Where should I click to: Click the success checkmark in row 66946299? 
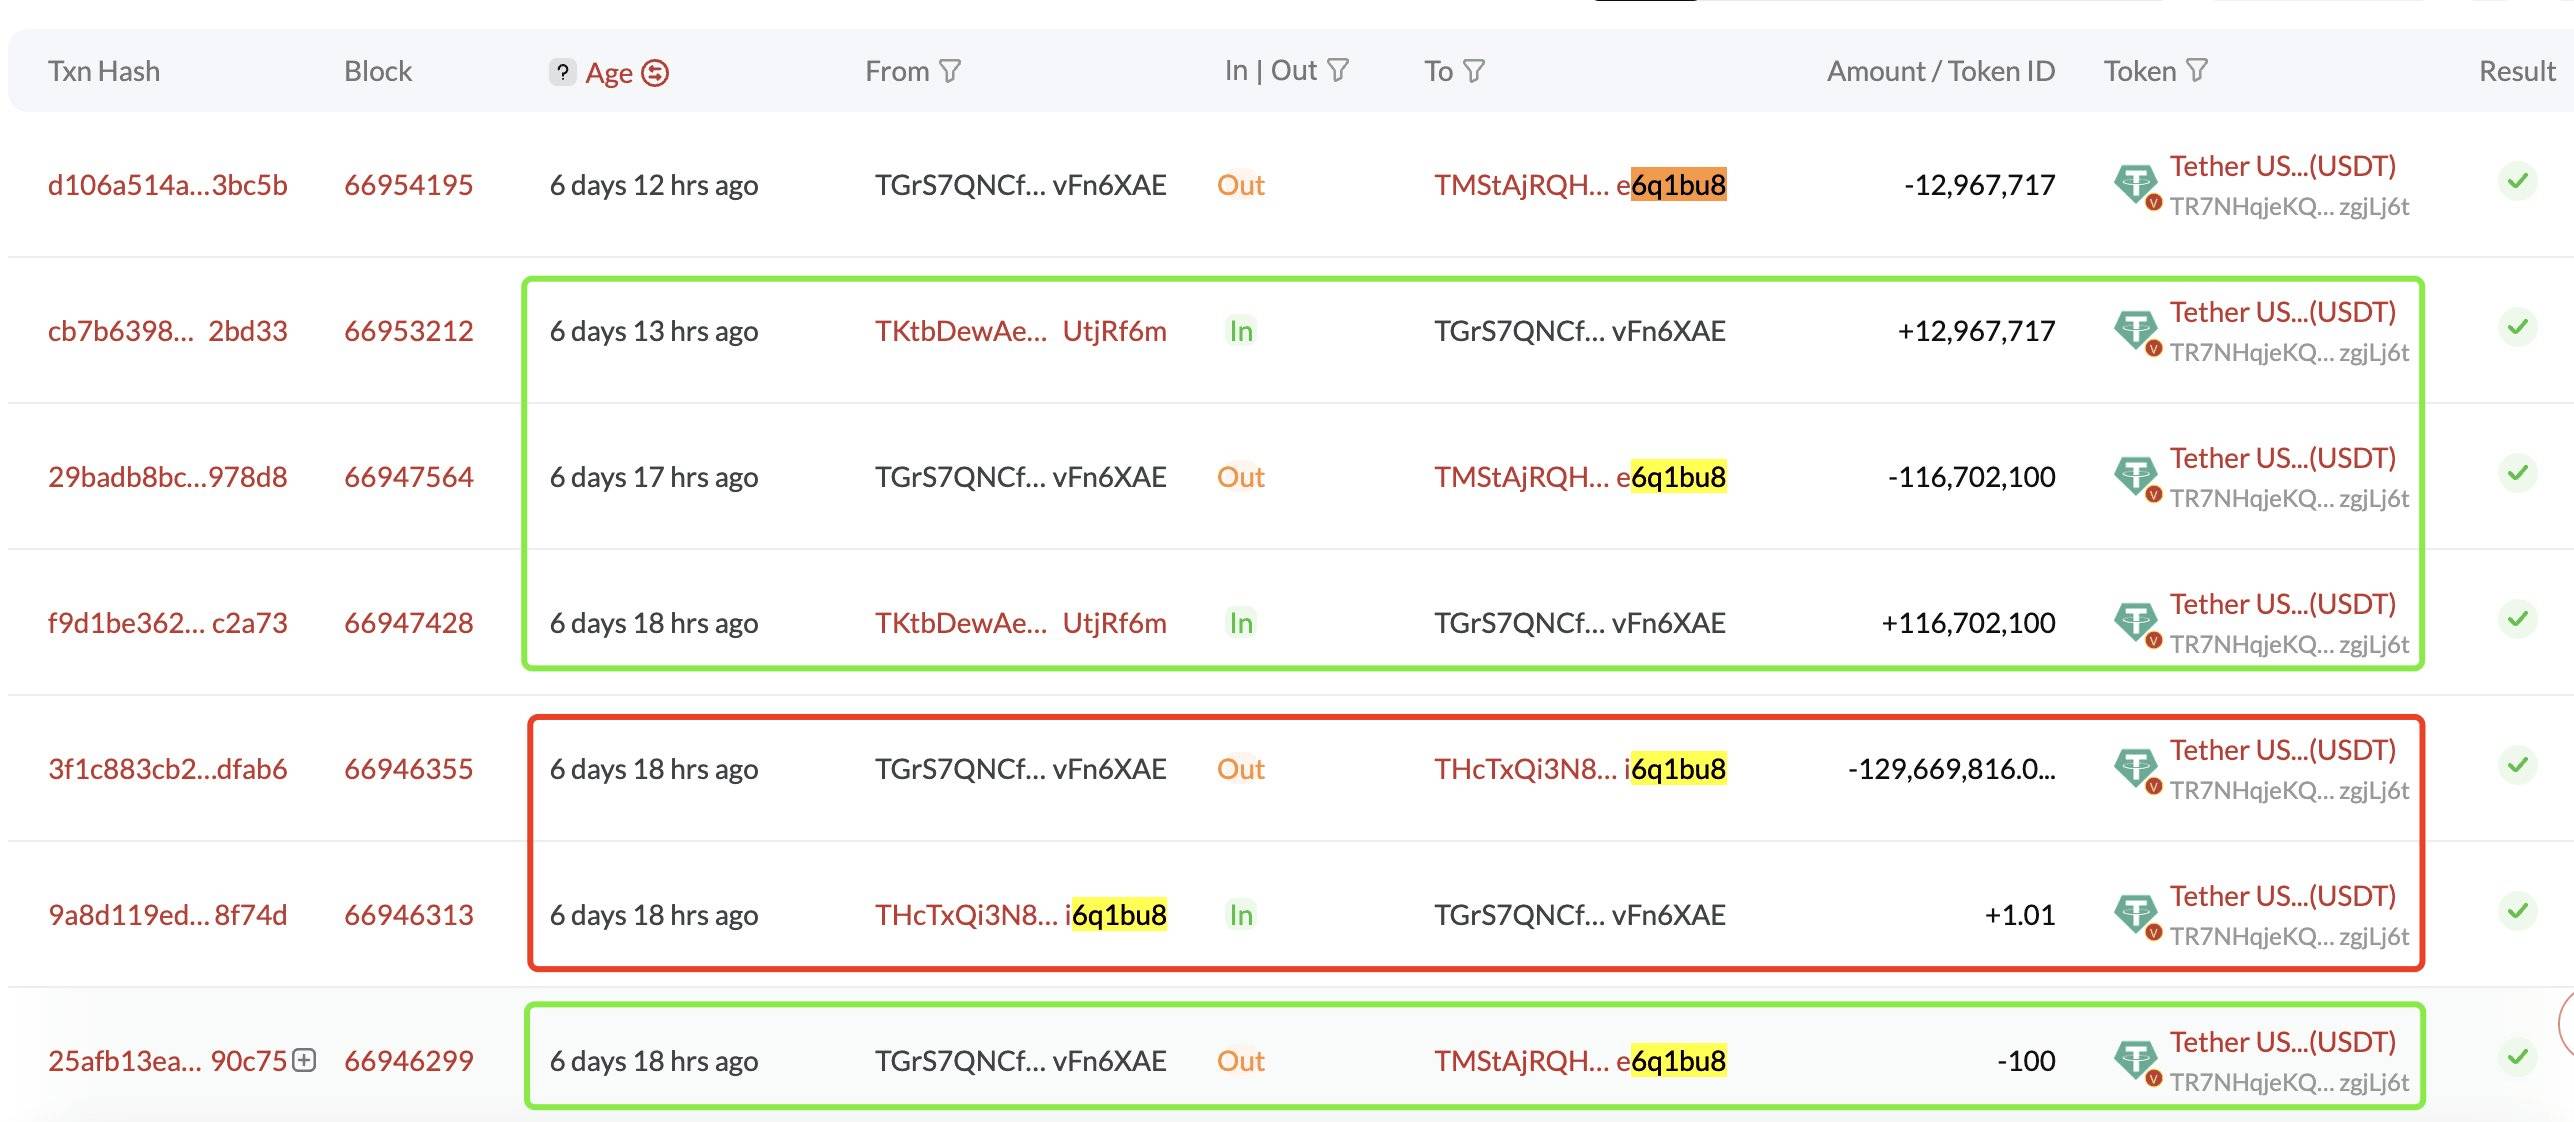point(2518,1057)
